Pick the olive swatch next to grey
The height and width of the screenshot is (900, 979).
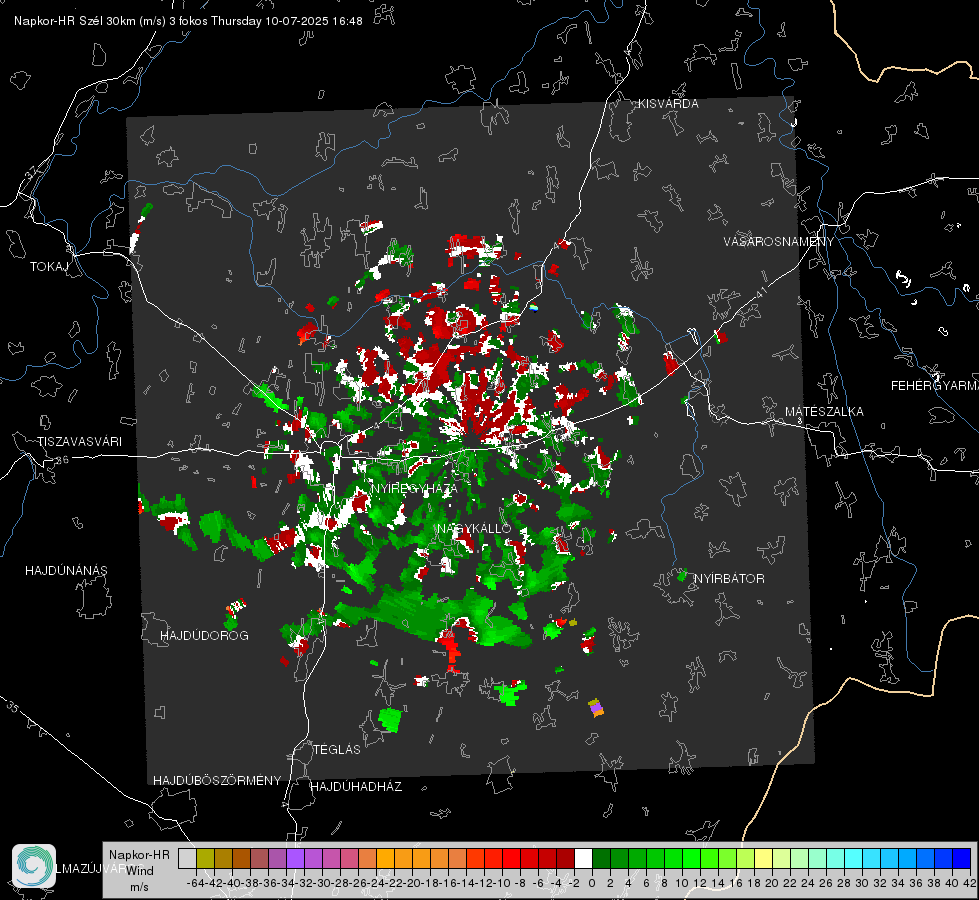pos(205,859)
